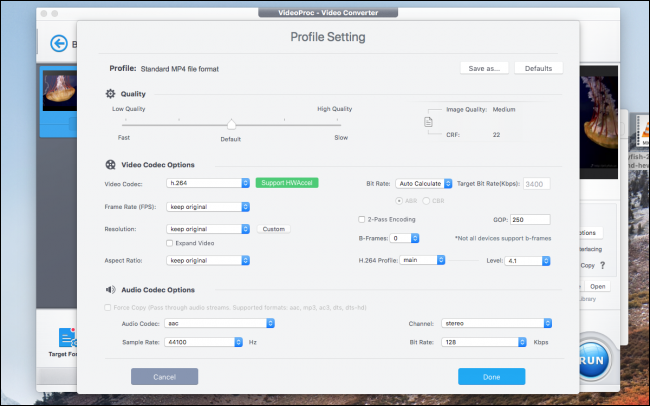650x406 pixels.
Task: Click the CRF value '22'
Action: (496, 135)
